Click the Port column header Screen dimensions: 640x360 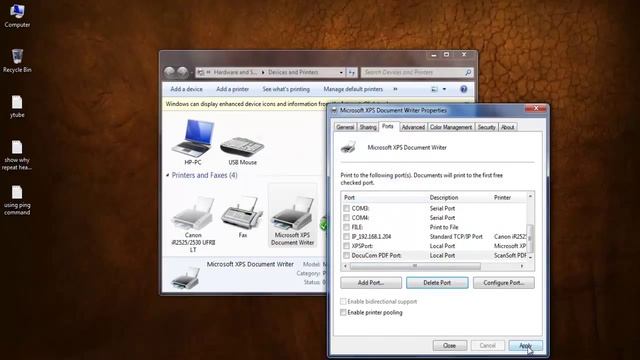pos(384,198)
